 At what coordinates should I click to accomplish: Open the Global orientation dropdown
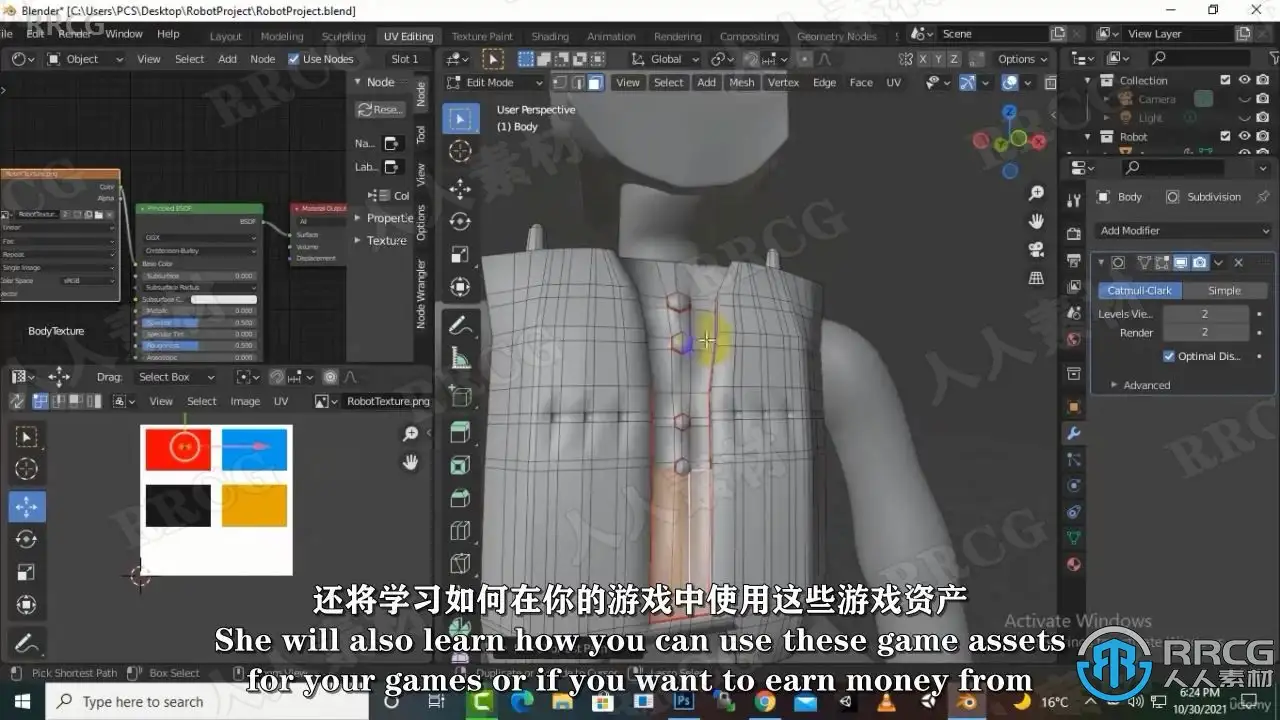pyautogui.click(x=666, y=59)
